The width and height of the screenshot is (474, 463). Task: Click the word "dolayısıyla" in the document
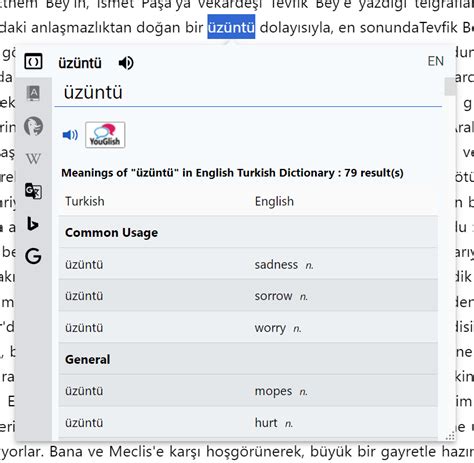click(296, 28)
